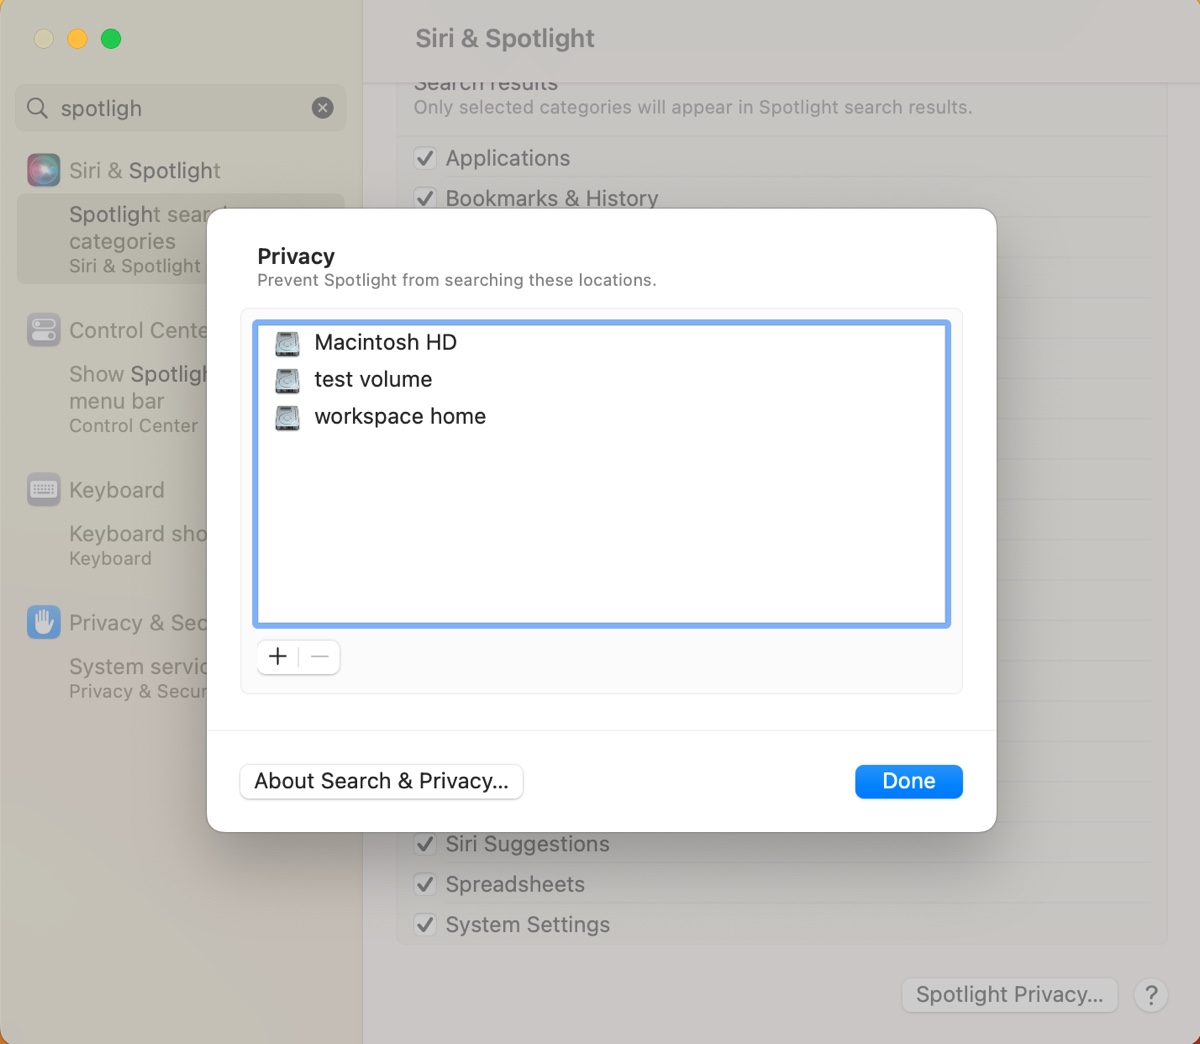Click the green zoom window button
This screenshot has height=1044, width=1200.
111,39
